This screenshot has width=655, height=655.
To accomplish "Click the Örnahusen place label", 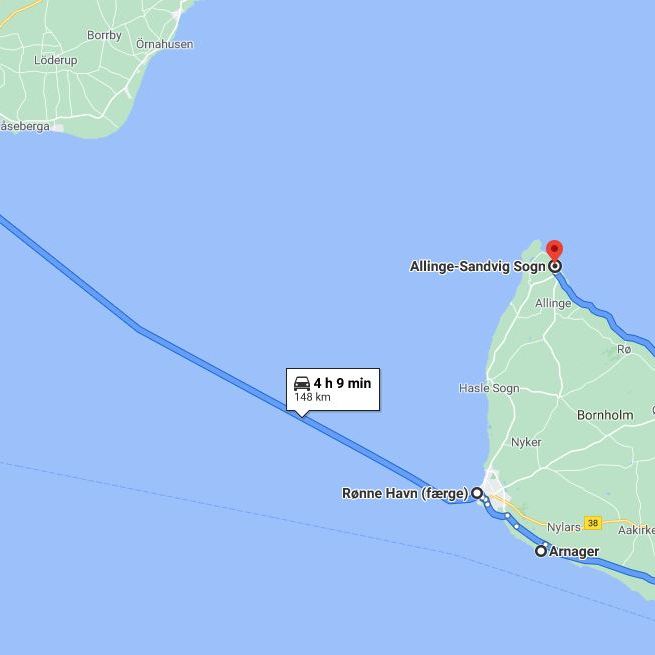I will (165, 44).
